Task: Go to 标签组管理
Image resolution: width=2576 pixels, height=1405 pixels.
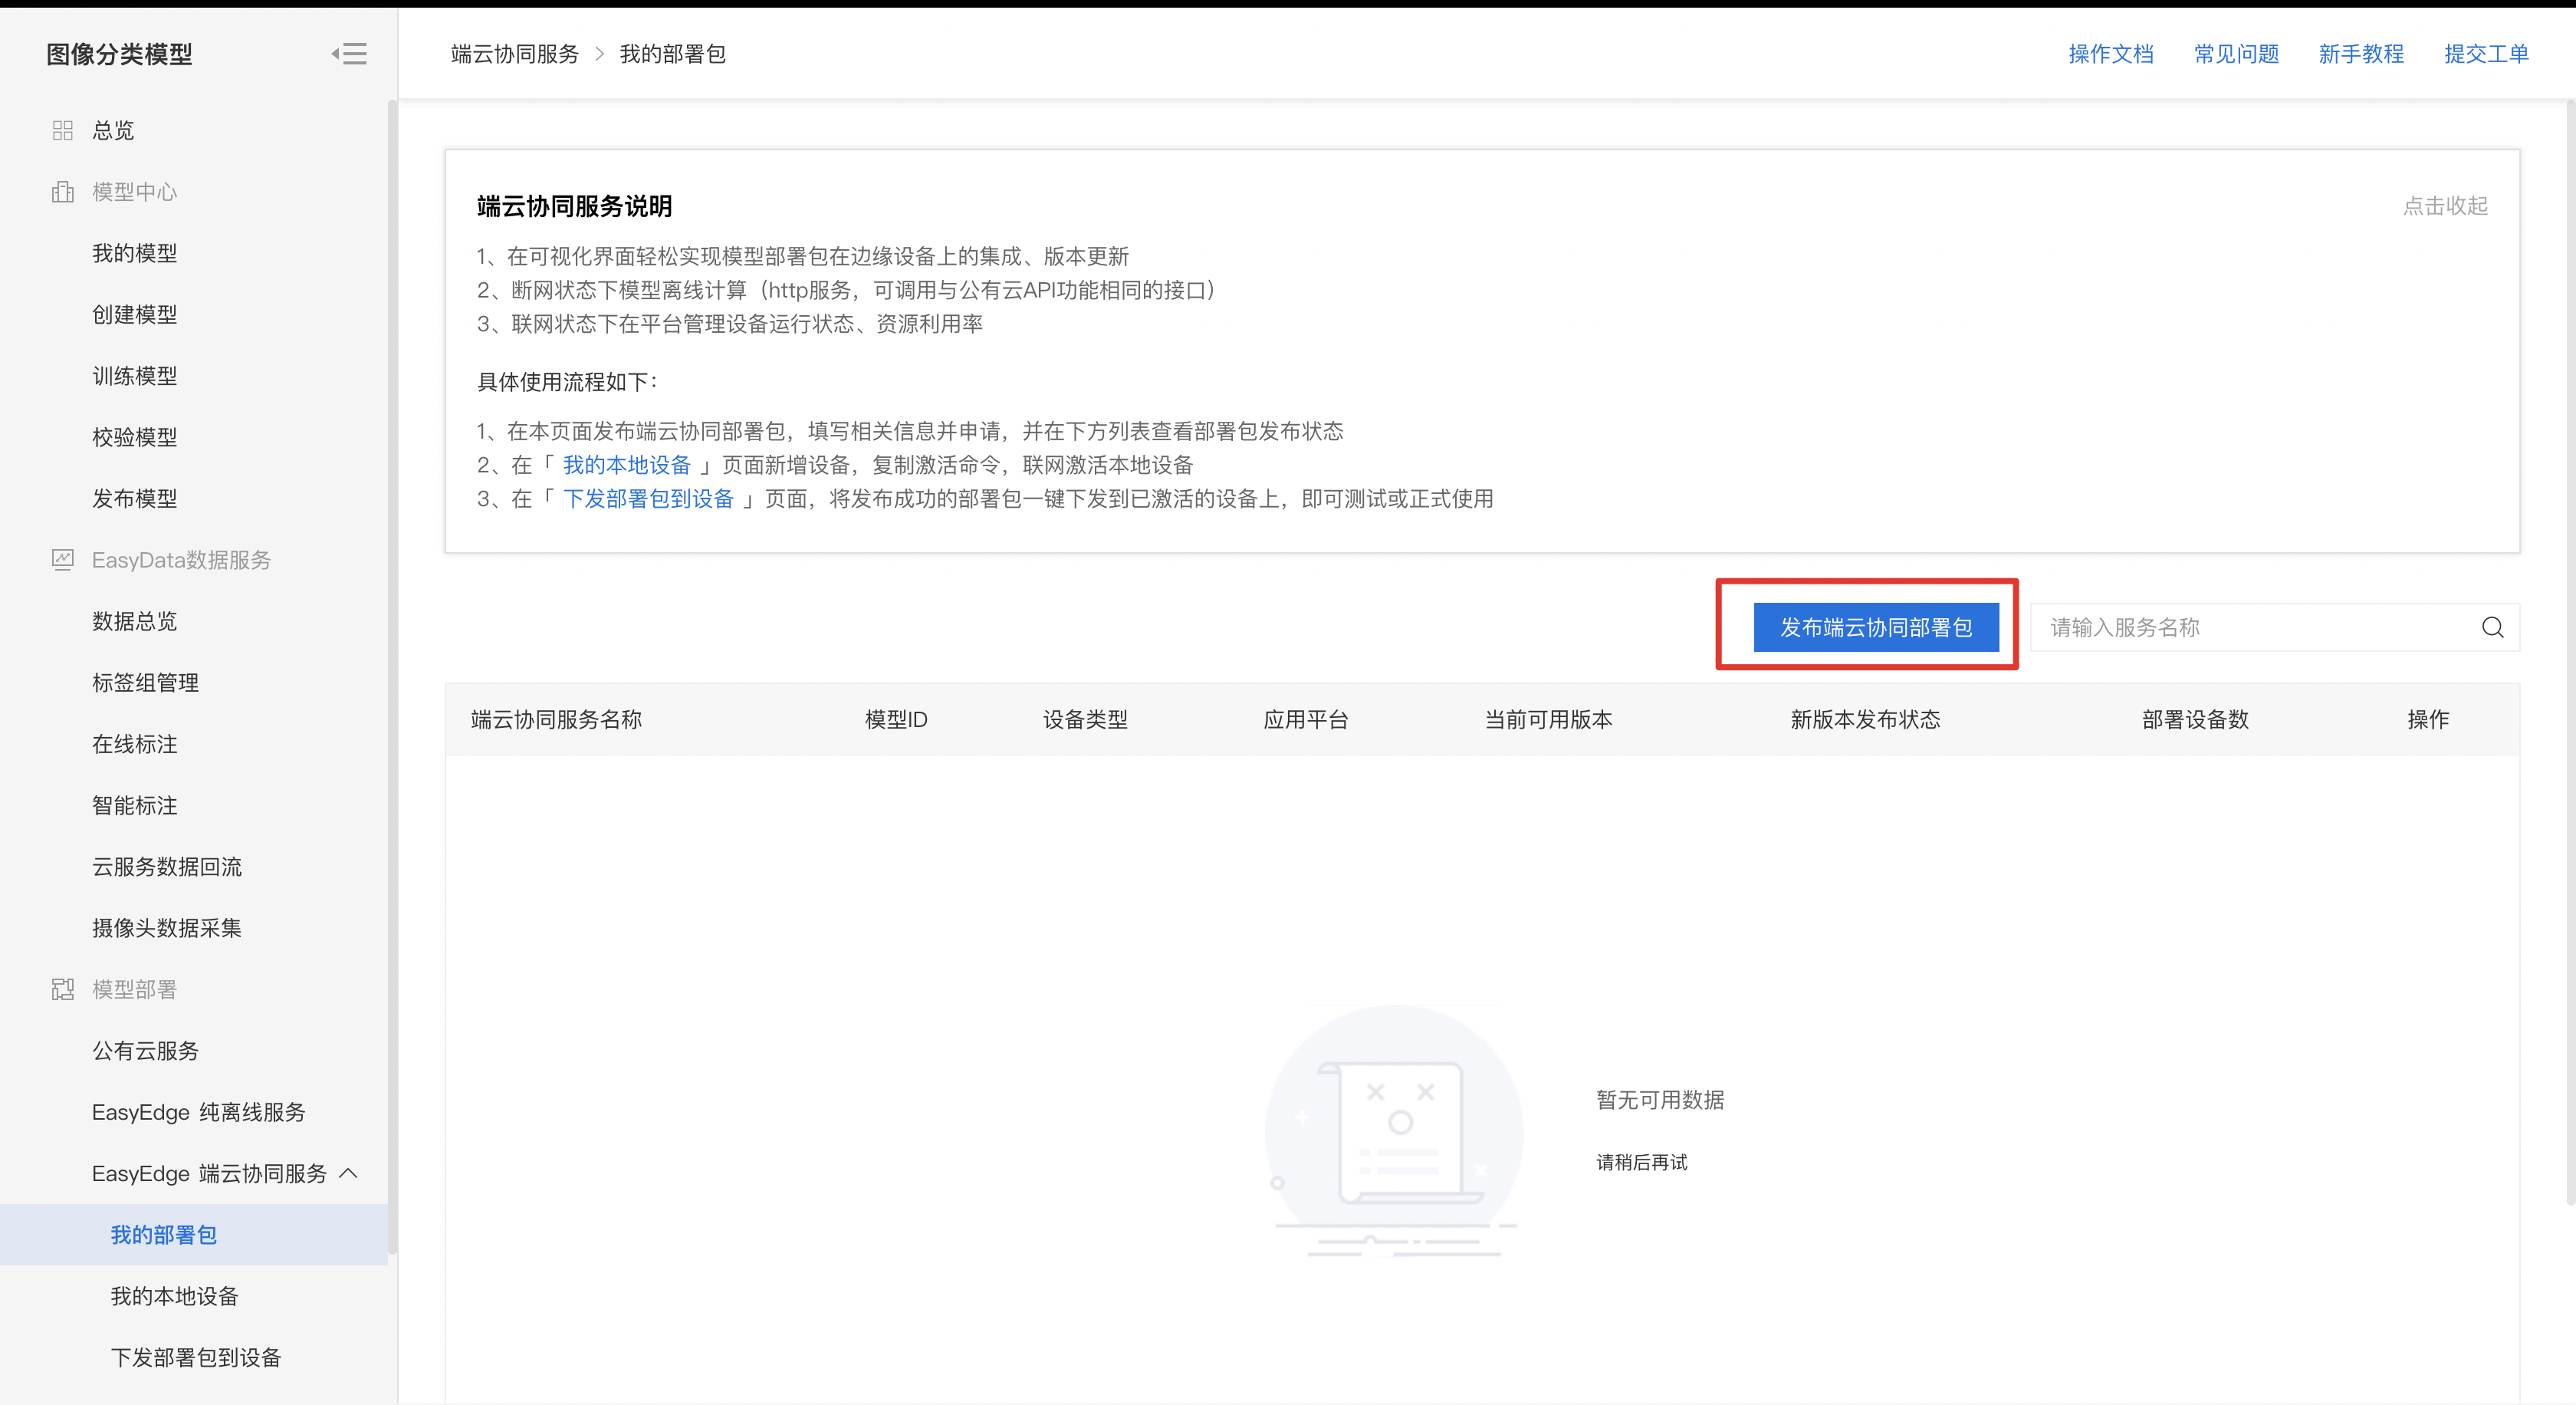Action: click(x=146, y=683)
